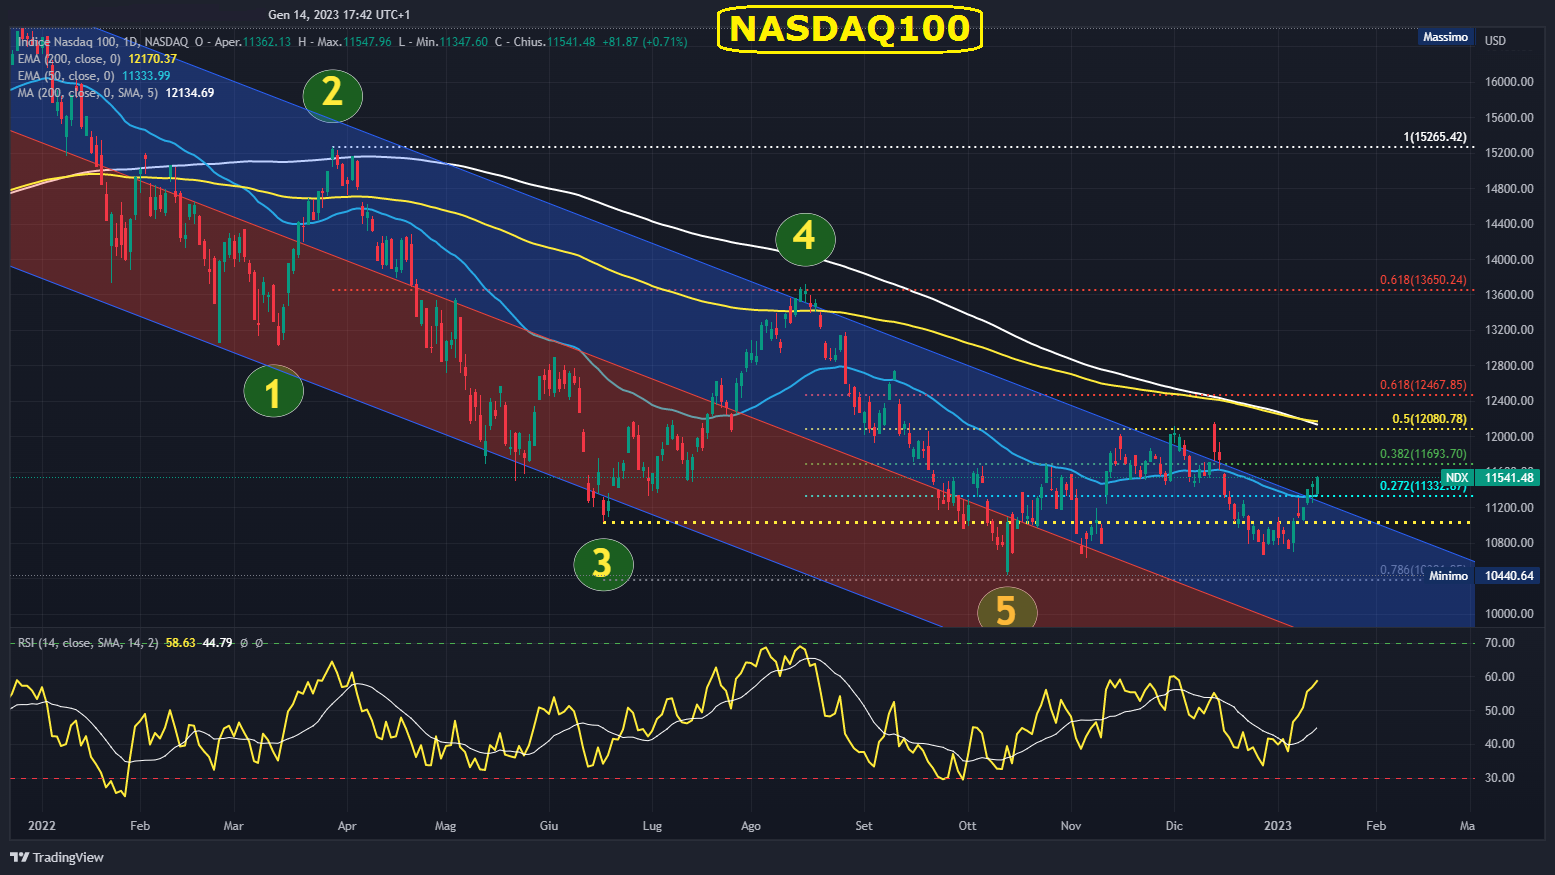Click the 12800.00 price axis label
1555x875 pixels.
click(1510, 366)
